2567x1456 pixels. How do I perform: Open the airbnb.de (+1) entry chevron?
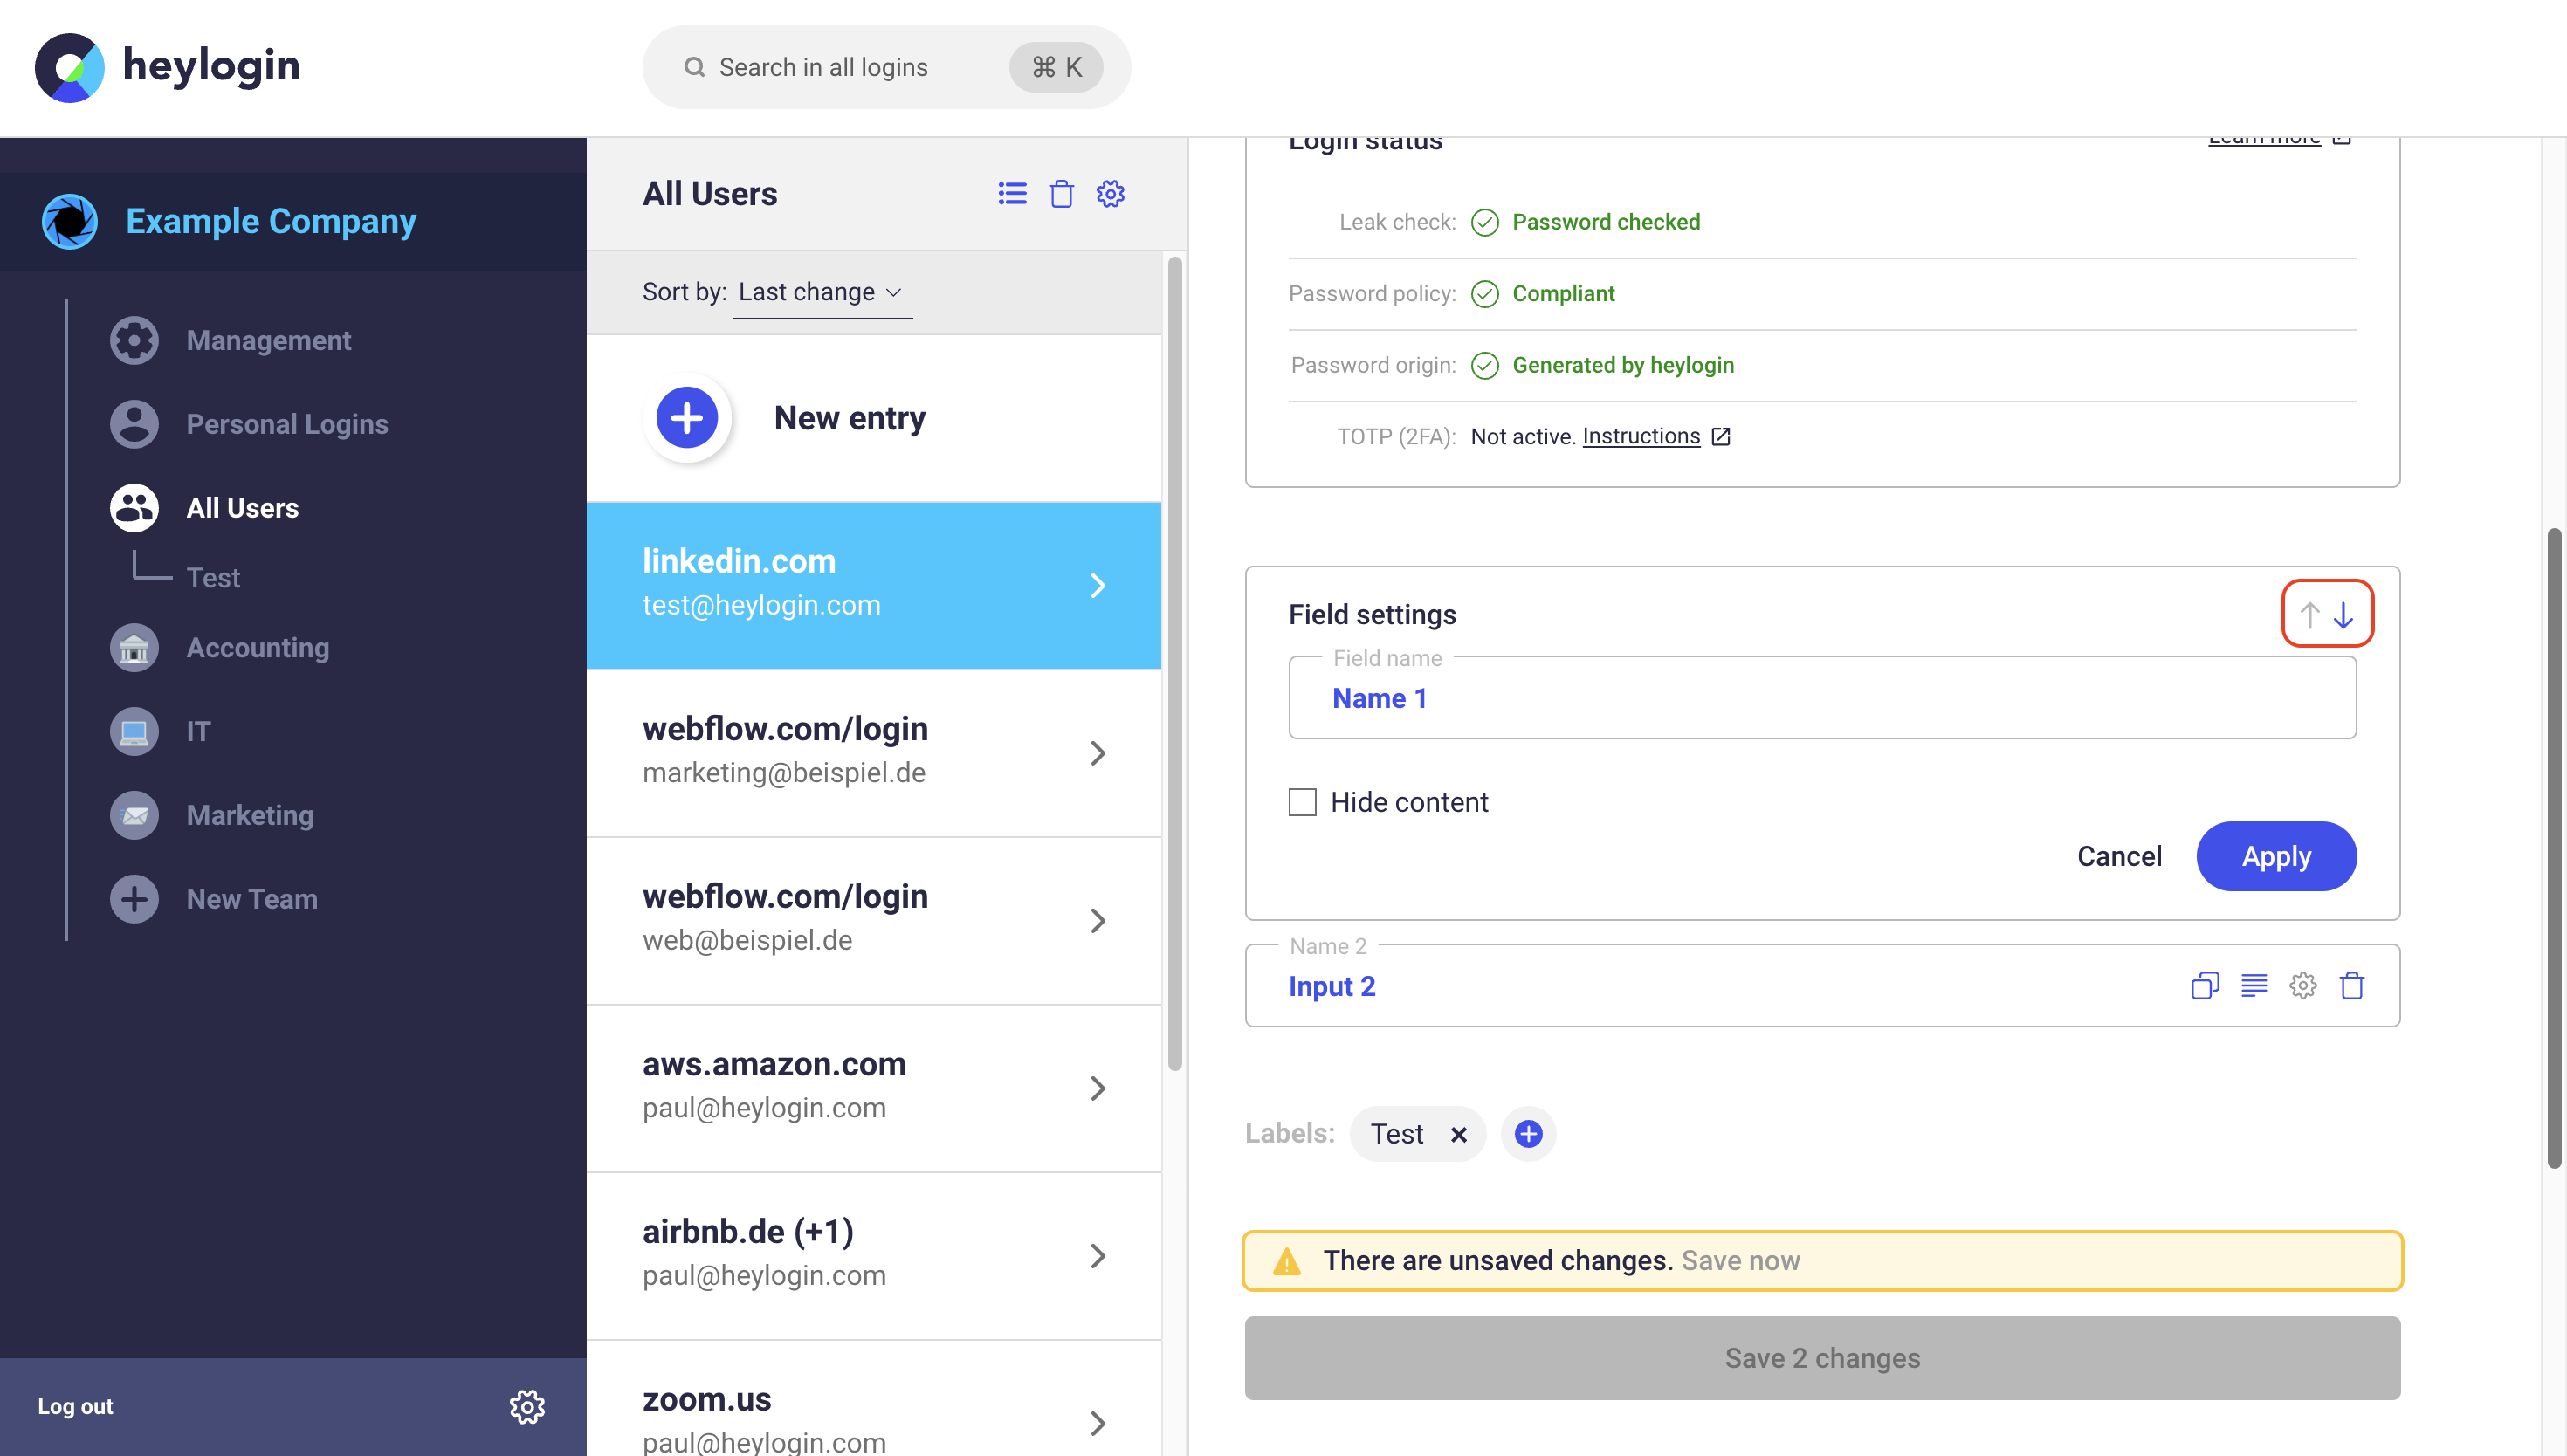(1097, 1255)
